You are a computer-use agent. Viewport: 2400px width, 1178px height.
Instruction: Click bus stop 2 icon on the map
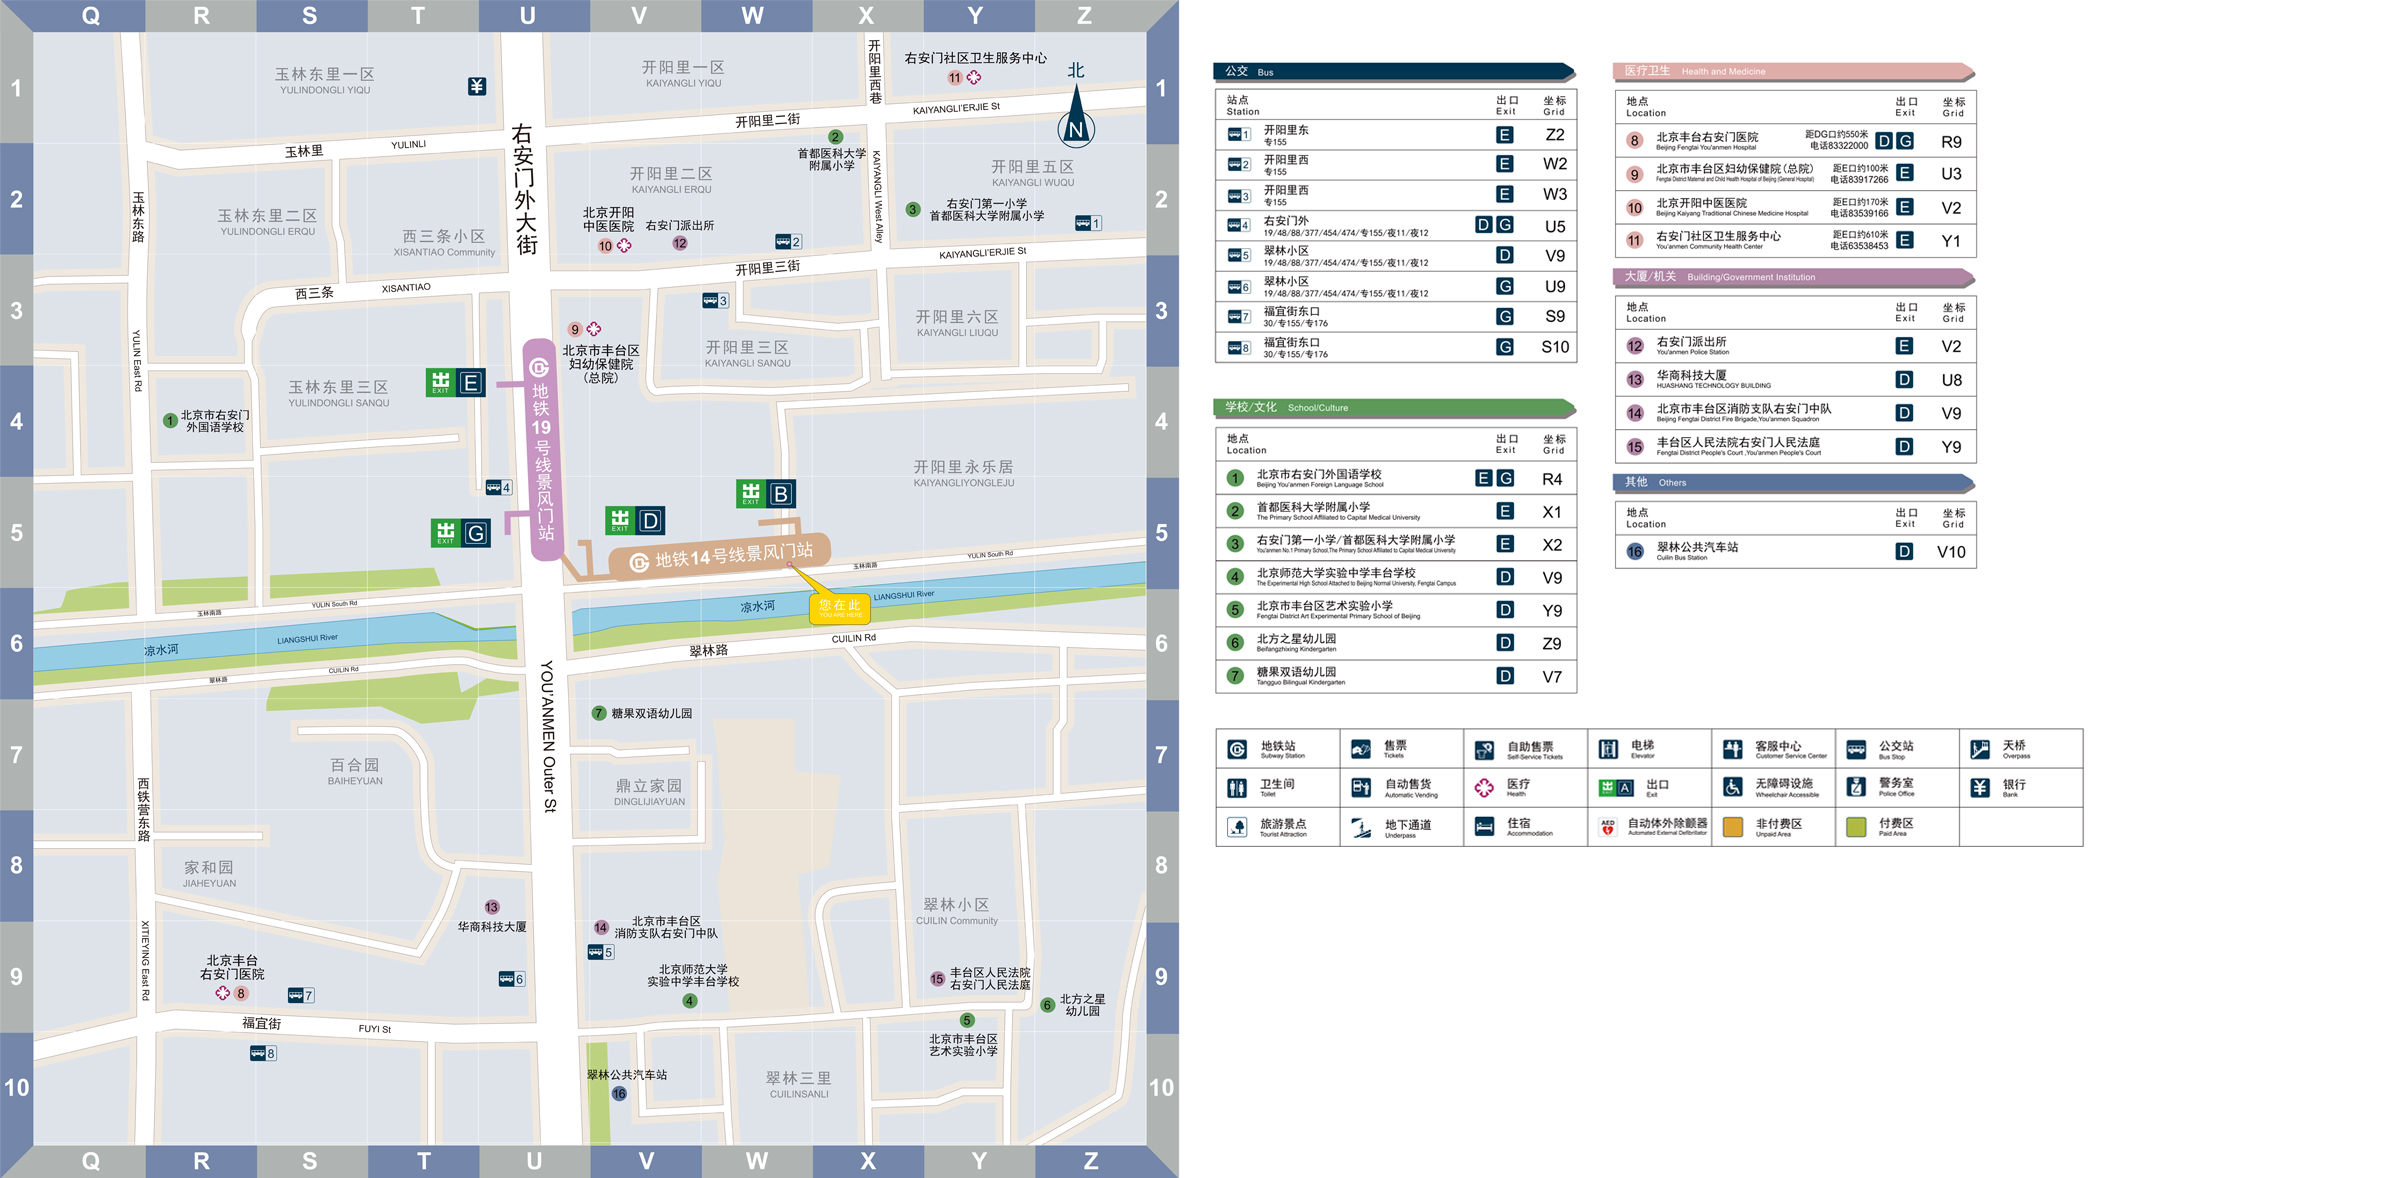tap(788, 241)
